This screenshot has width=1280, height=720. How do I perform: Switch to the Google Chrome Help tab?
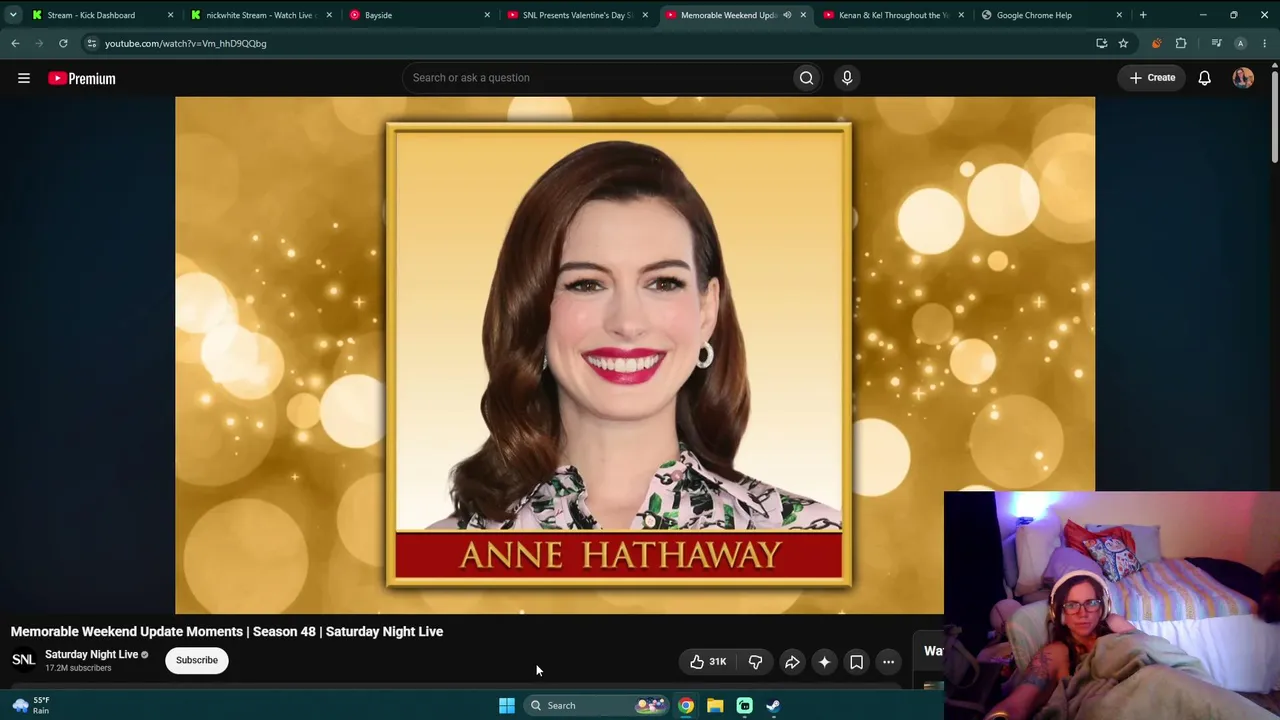tap(1050, 15)
